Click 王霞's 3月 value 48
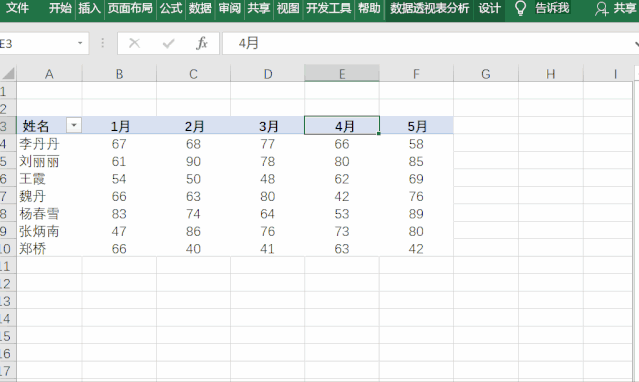This screenshot has width=639, height=382. pos(267,179)
